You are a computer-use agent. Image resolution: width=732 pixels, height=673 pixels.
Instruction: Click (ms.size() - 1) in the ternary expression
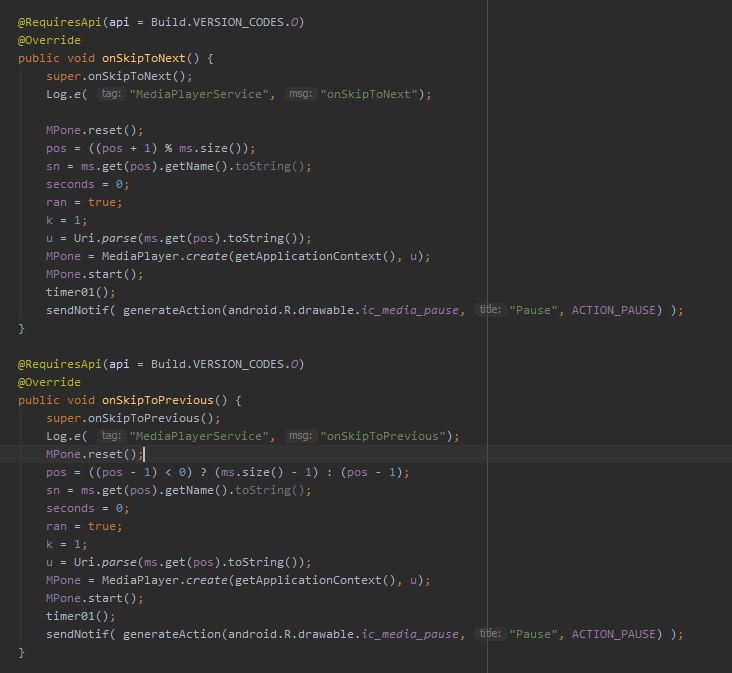pyautogui.click(x=266, y=472)
